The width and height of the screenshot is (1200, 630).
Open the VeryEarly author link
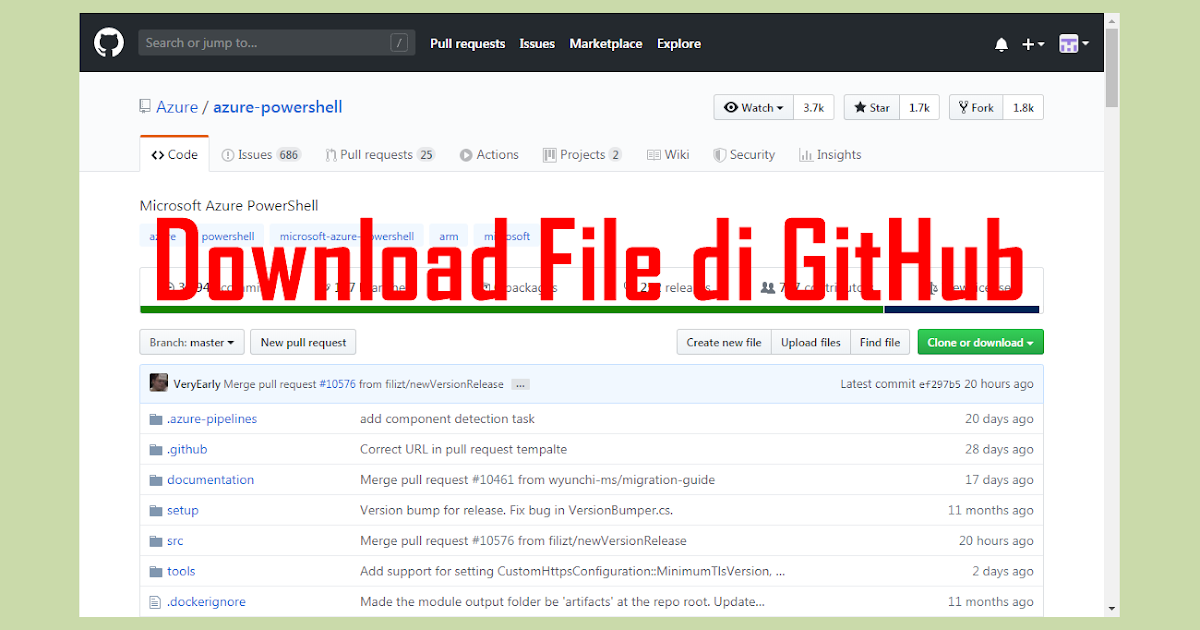(x=197, y=384)
